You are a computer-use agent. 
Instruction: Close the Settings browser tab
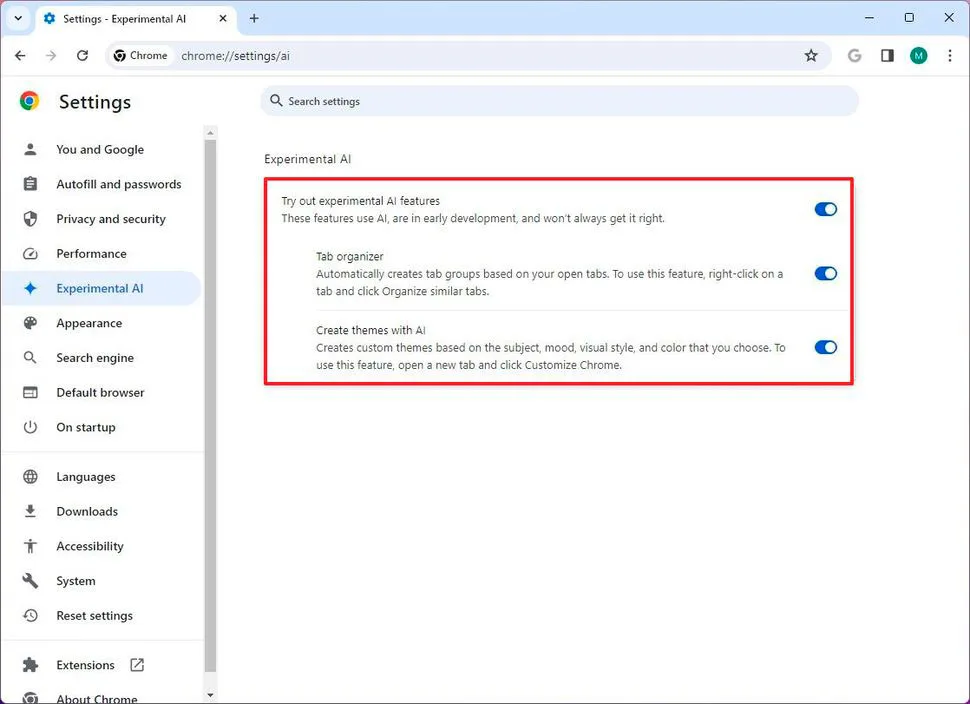pos(223,19)
